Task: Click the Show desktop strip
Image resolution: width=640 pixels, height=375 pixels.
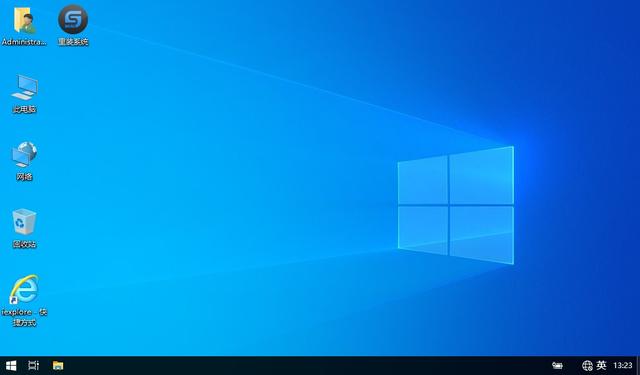Action: (638, 366)
